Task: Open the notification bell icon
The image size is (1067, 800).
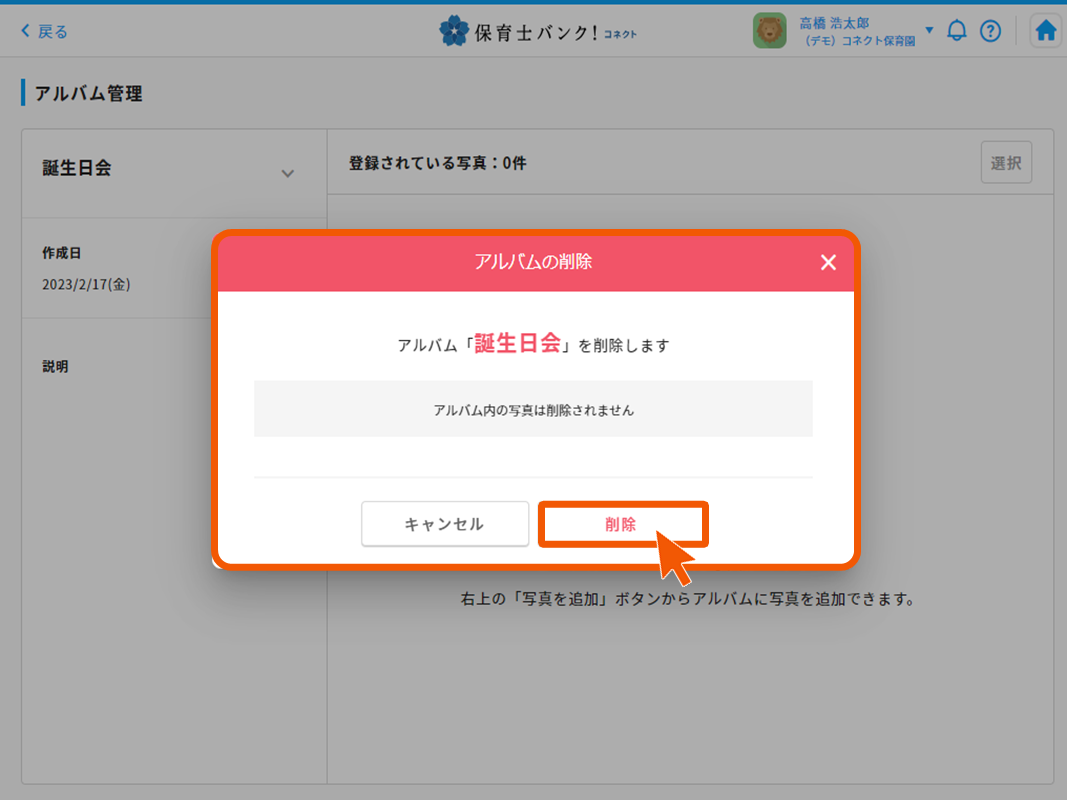Action: [x=956, y=30]
